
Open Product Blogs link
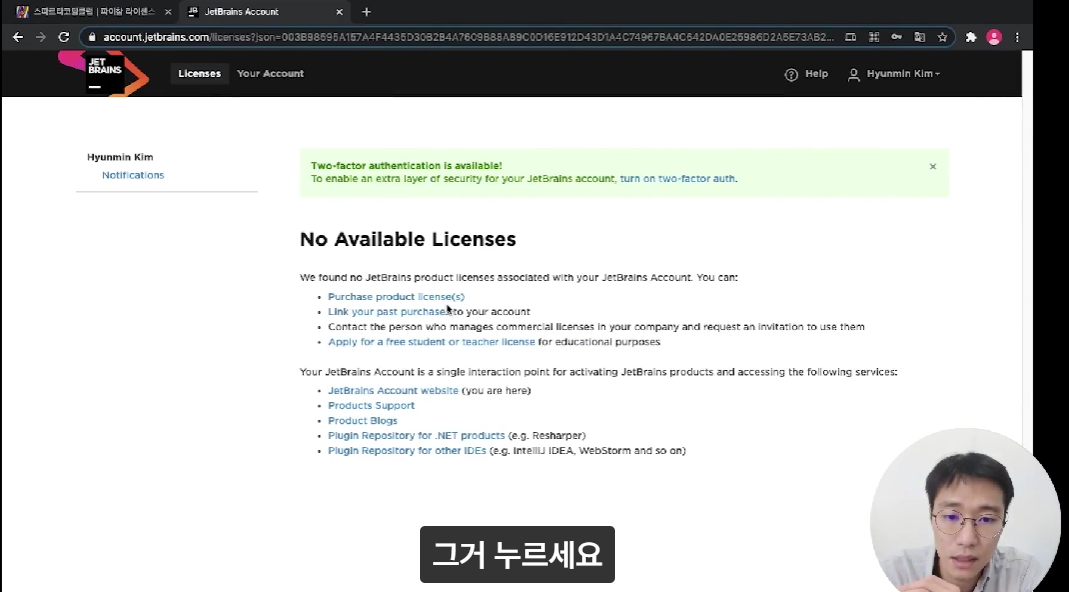(x=363, y=421)
